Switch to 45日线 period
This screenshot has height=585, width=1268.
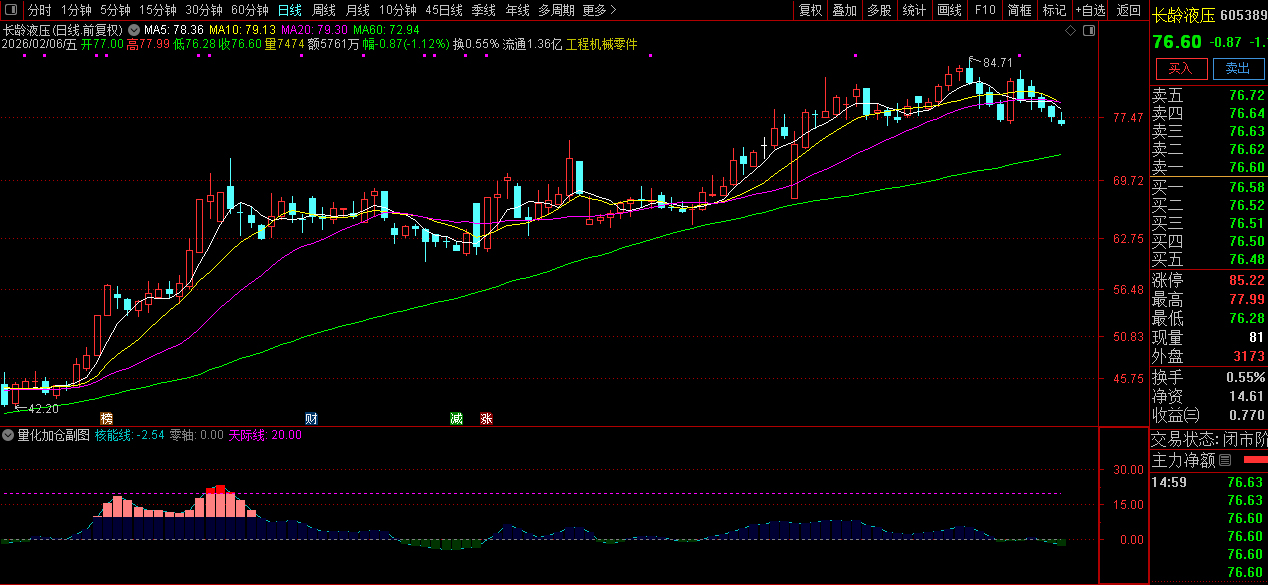pyautogui.click(x=444, y=10)
